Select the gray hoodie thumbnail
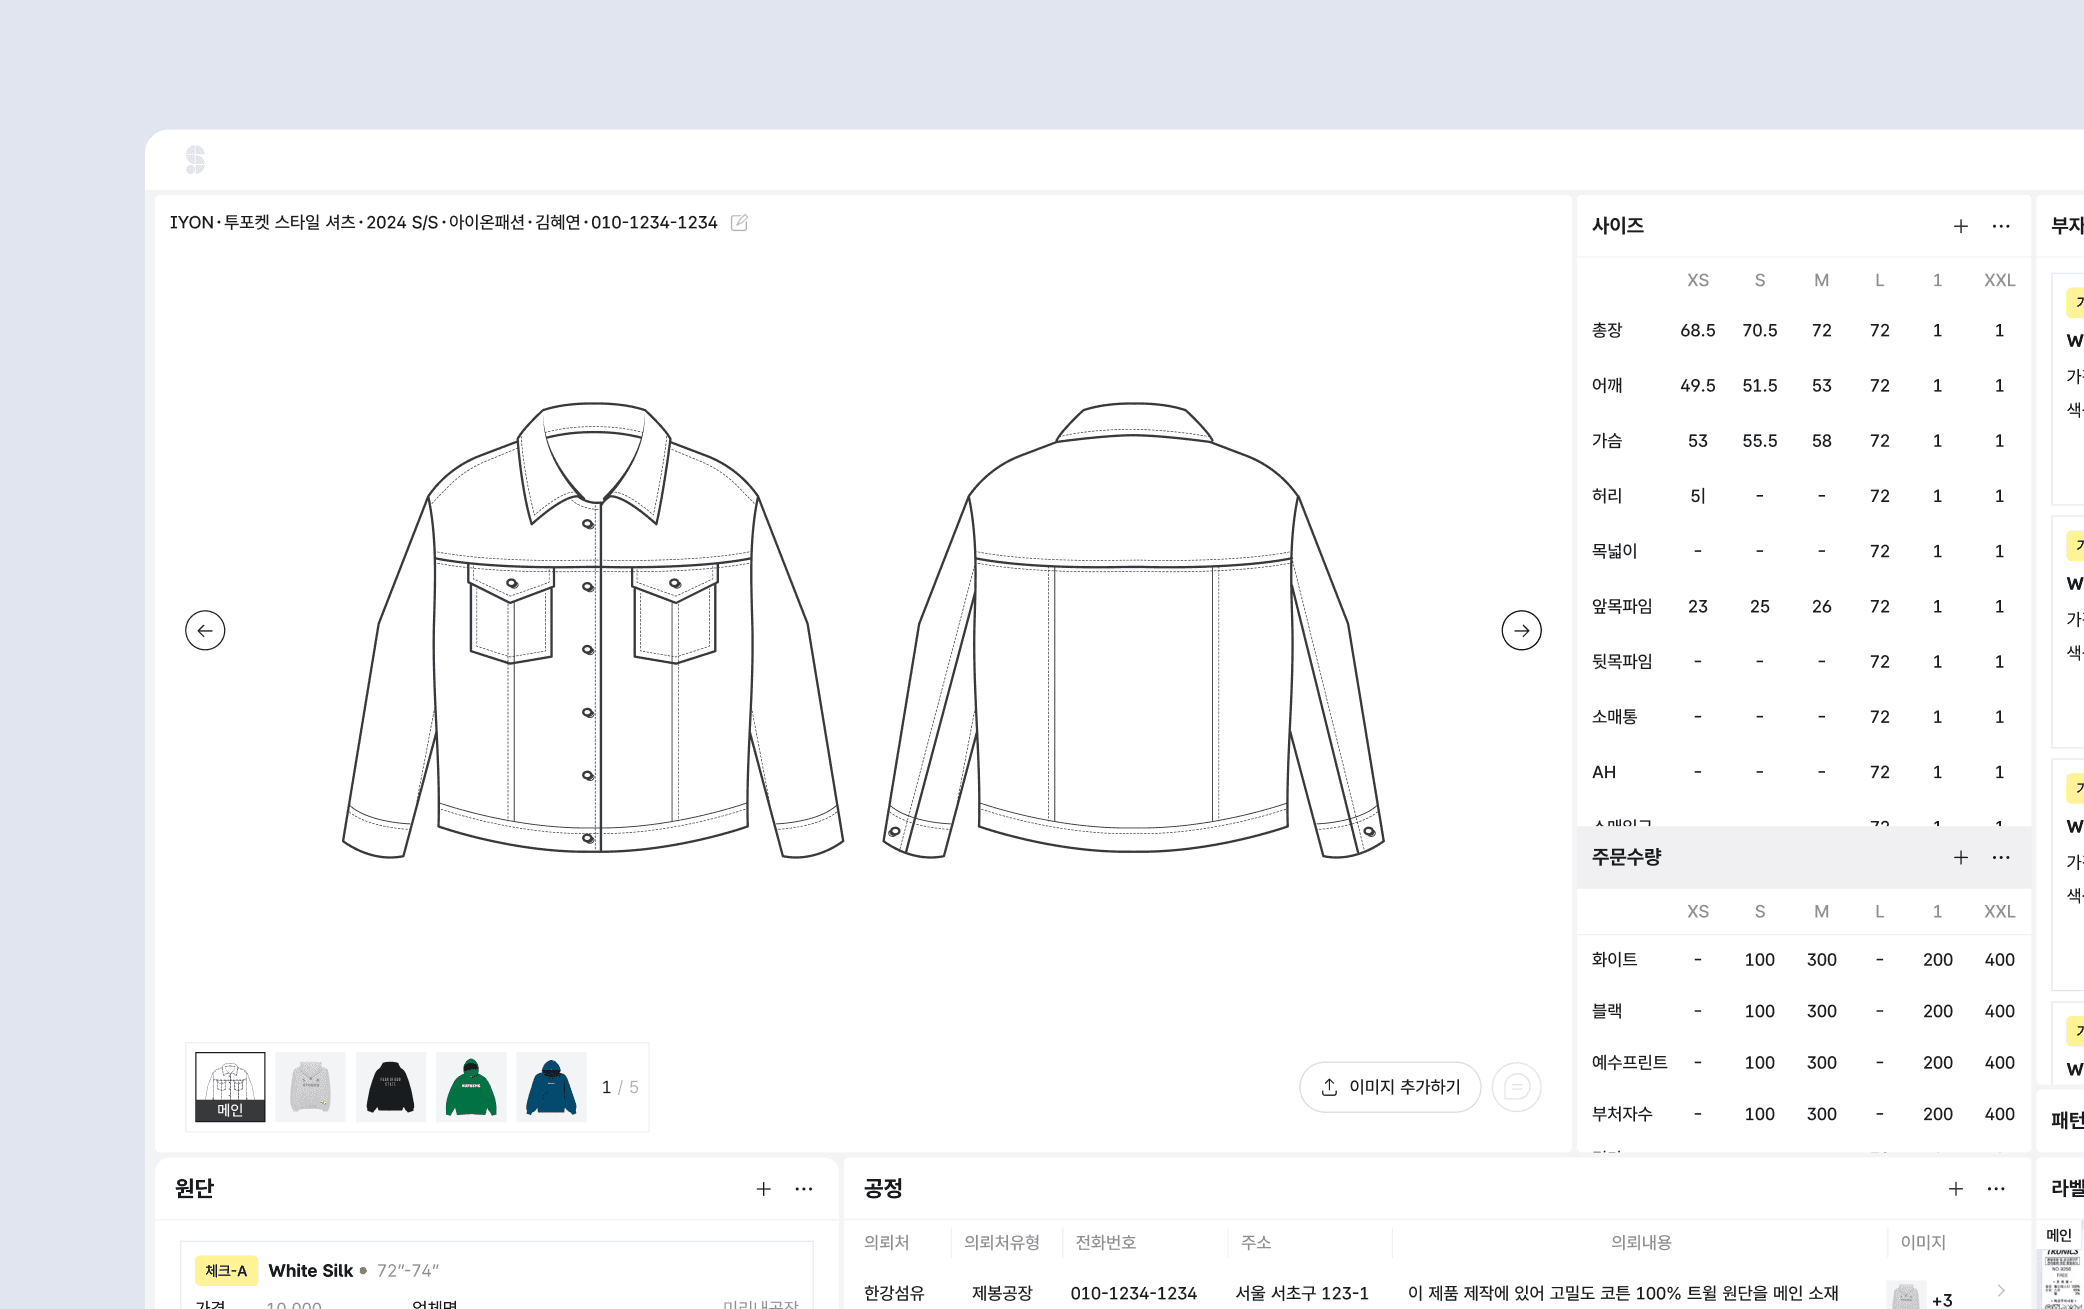The width and height of the screenshot is (2084, 1309). coord(310,1087)
